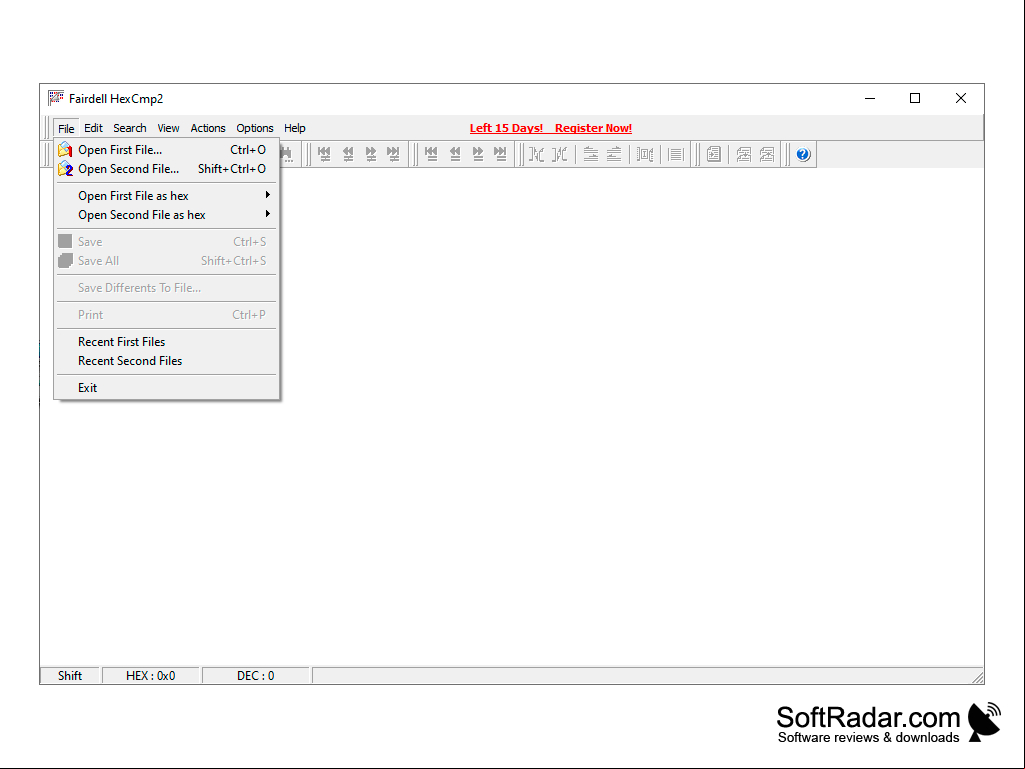Select the Save All menu entry
The height and width of the screenshot is (769, 1025).
[x=167, y=260]
